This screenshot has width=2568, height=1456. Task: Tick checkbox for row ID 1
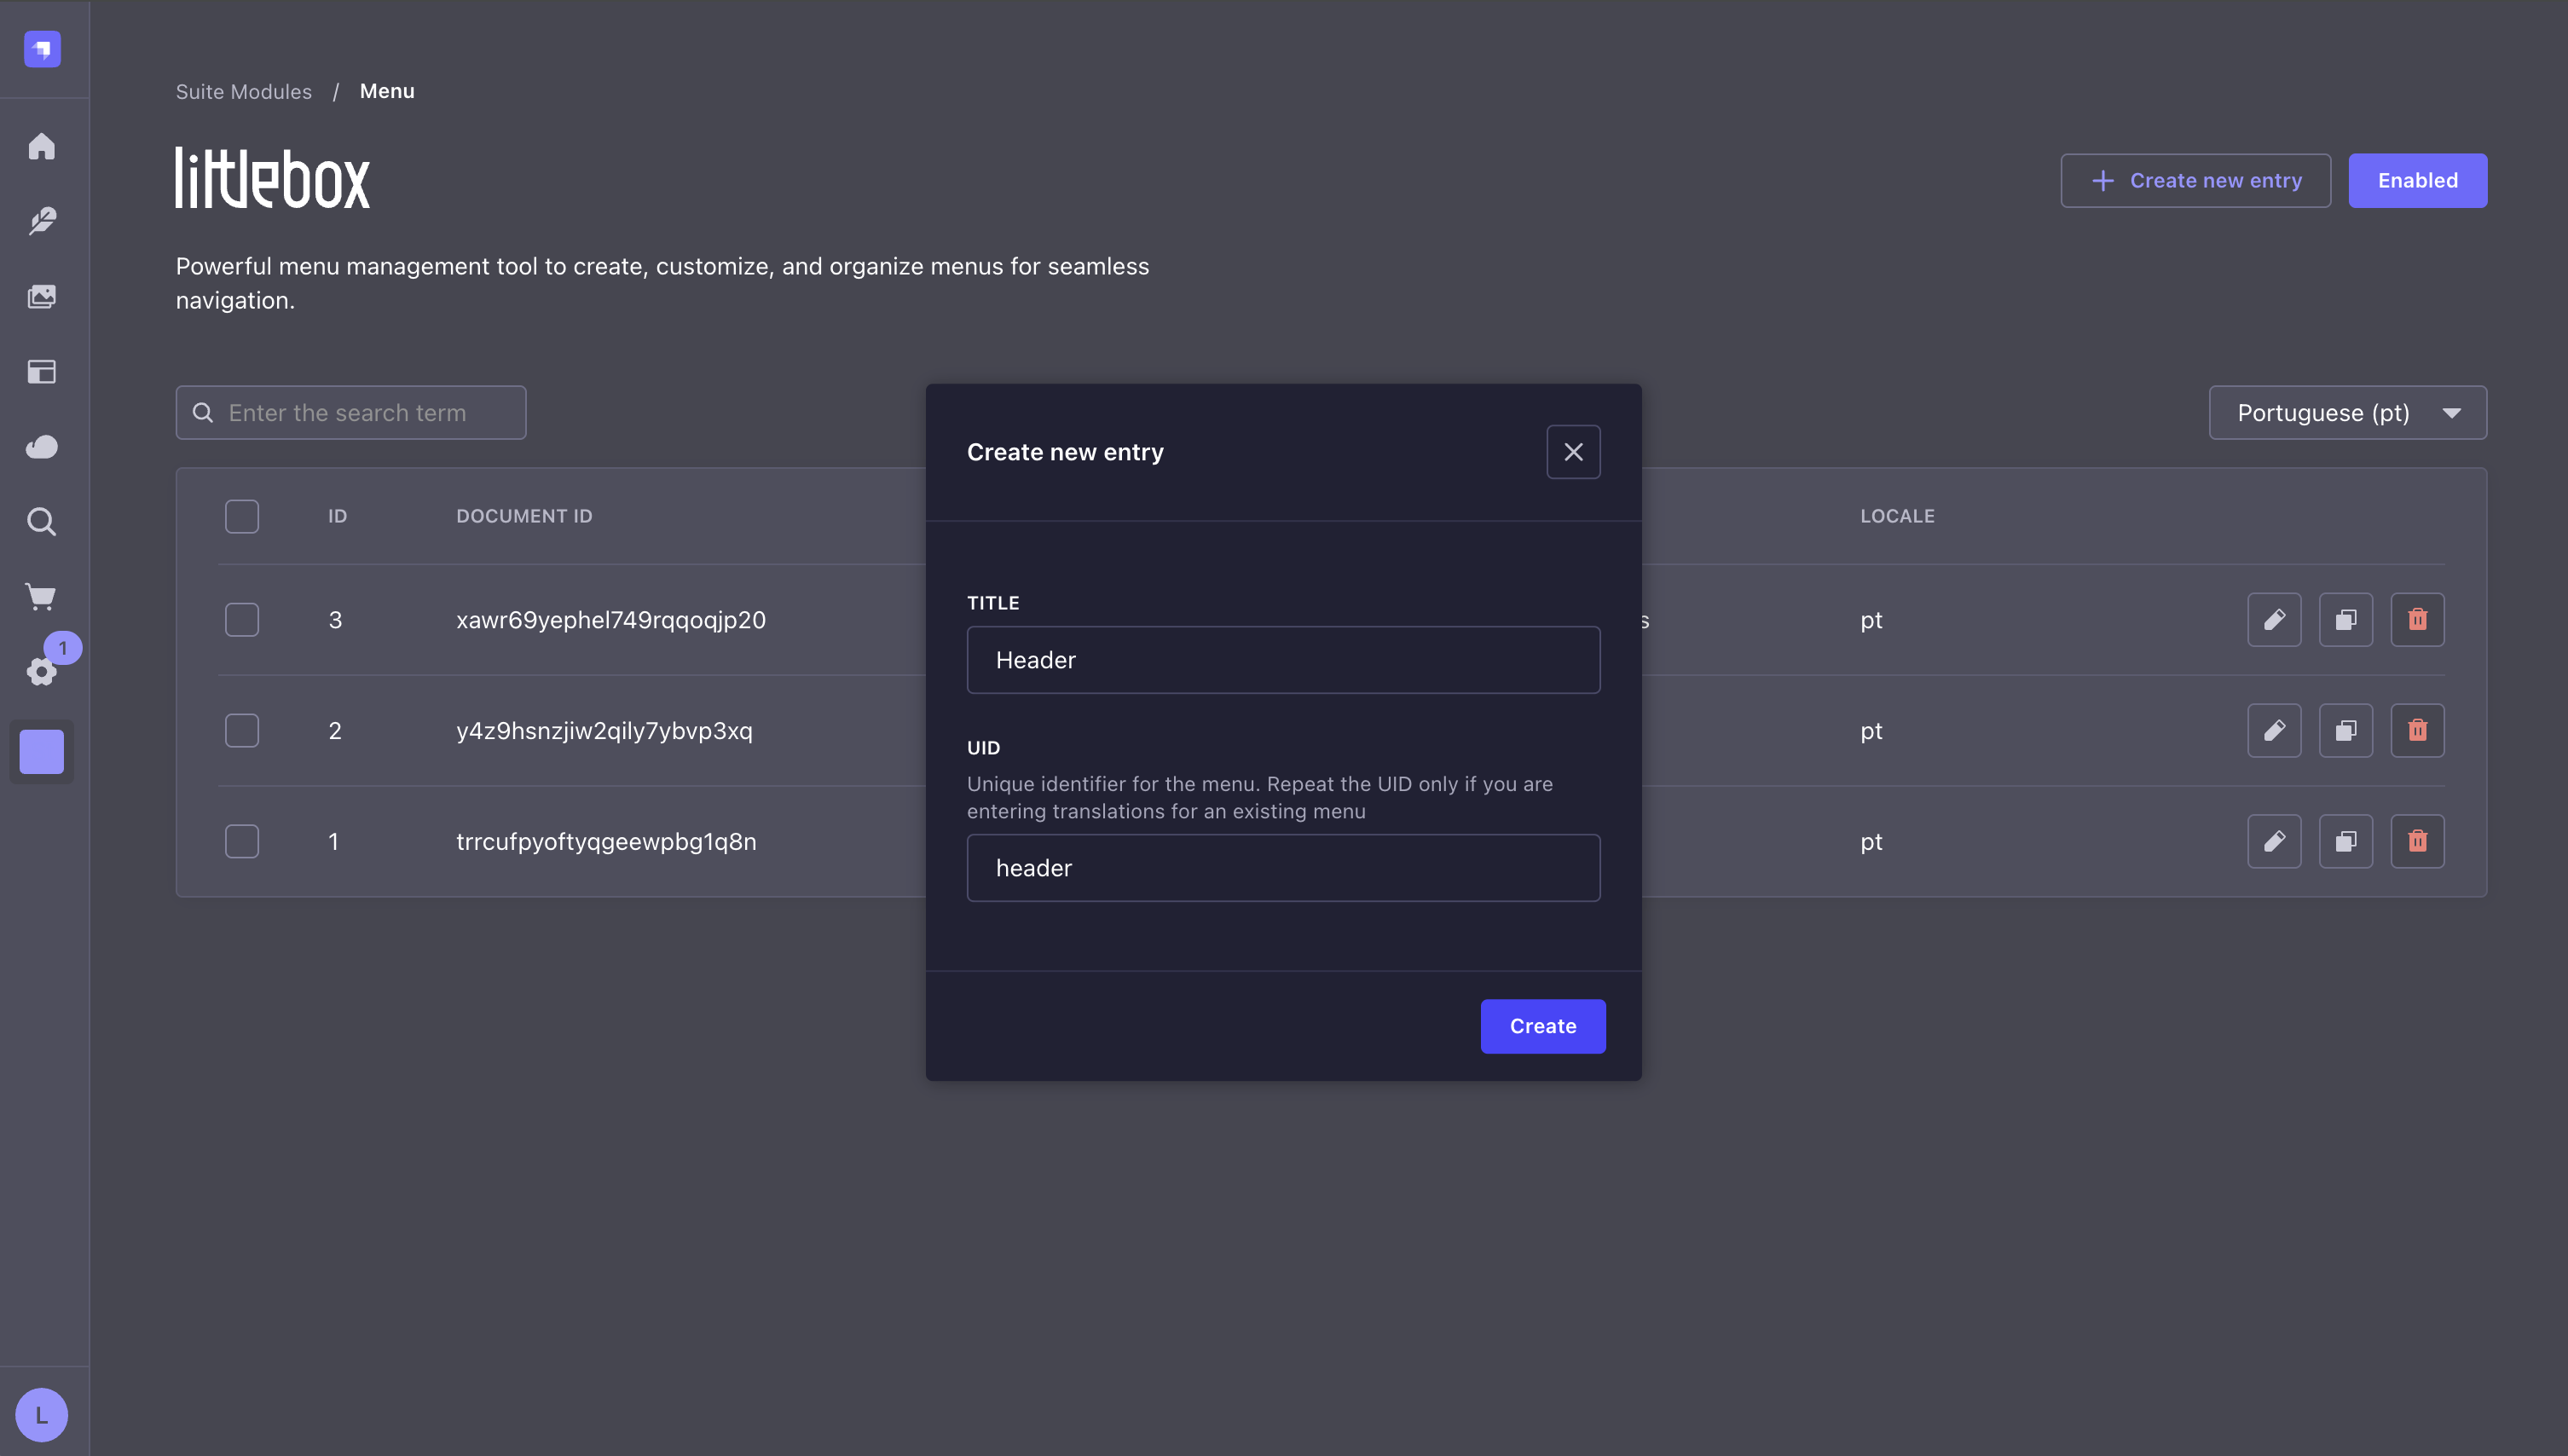[x=242, y=841]
